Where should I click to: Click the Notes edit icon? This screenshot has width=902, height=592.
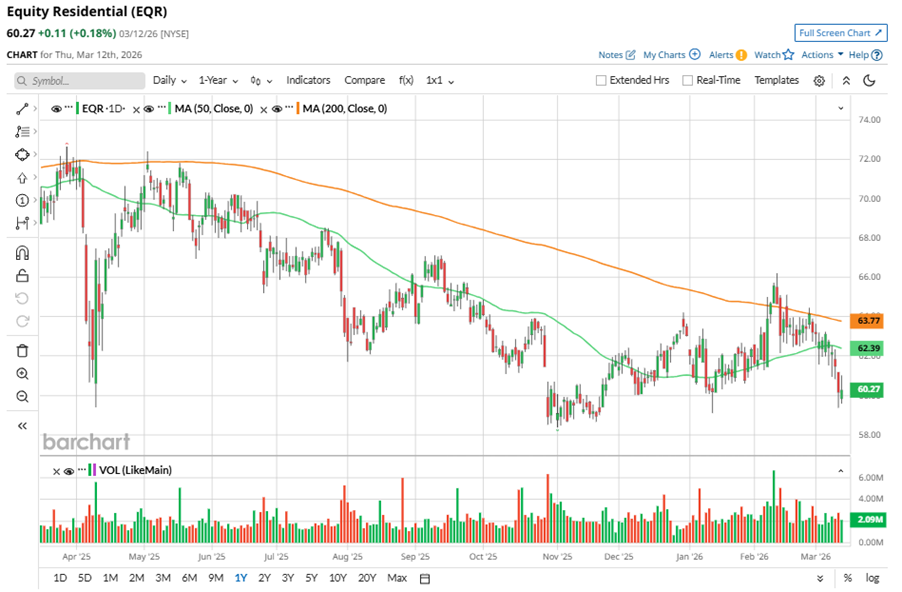pos(630,55)
